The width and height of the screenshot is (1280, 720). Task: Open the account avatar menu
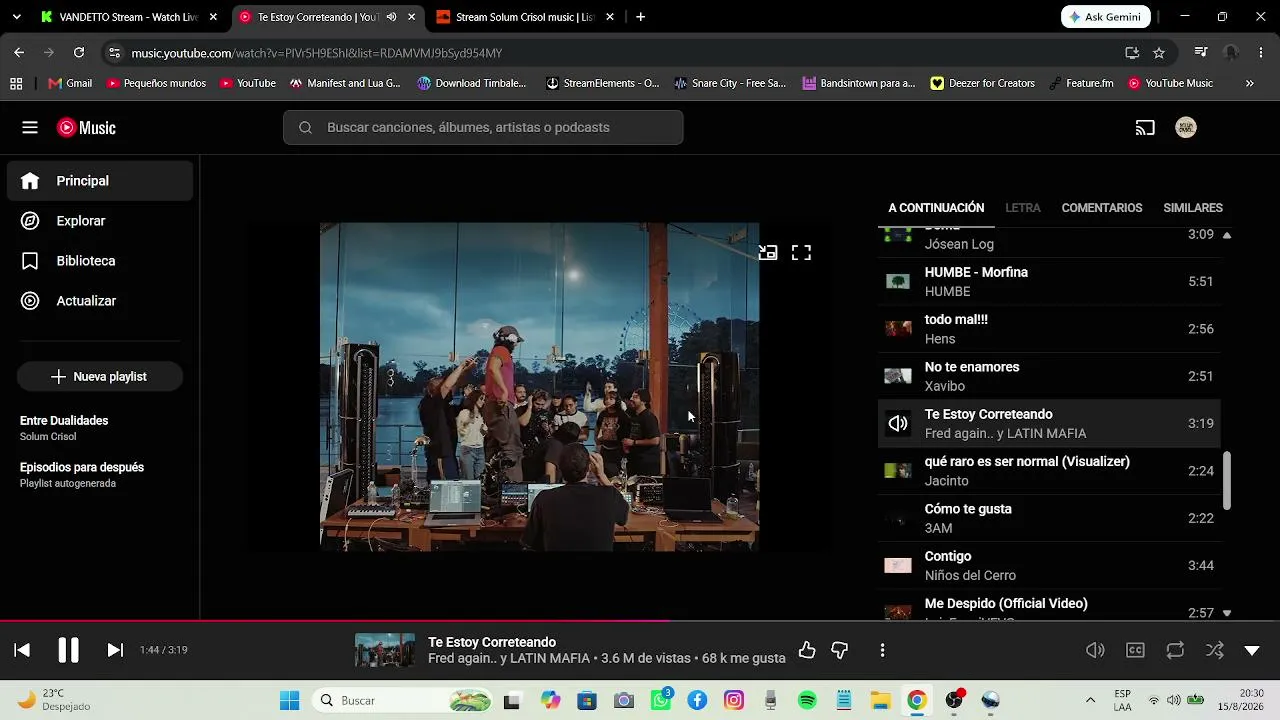(1186, 128)
